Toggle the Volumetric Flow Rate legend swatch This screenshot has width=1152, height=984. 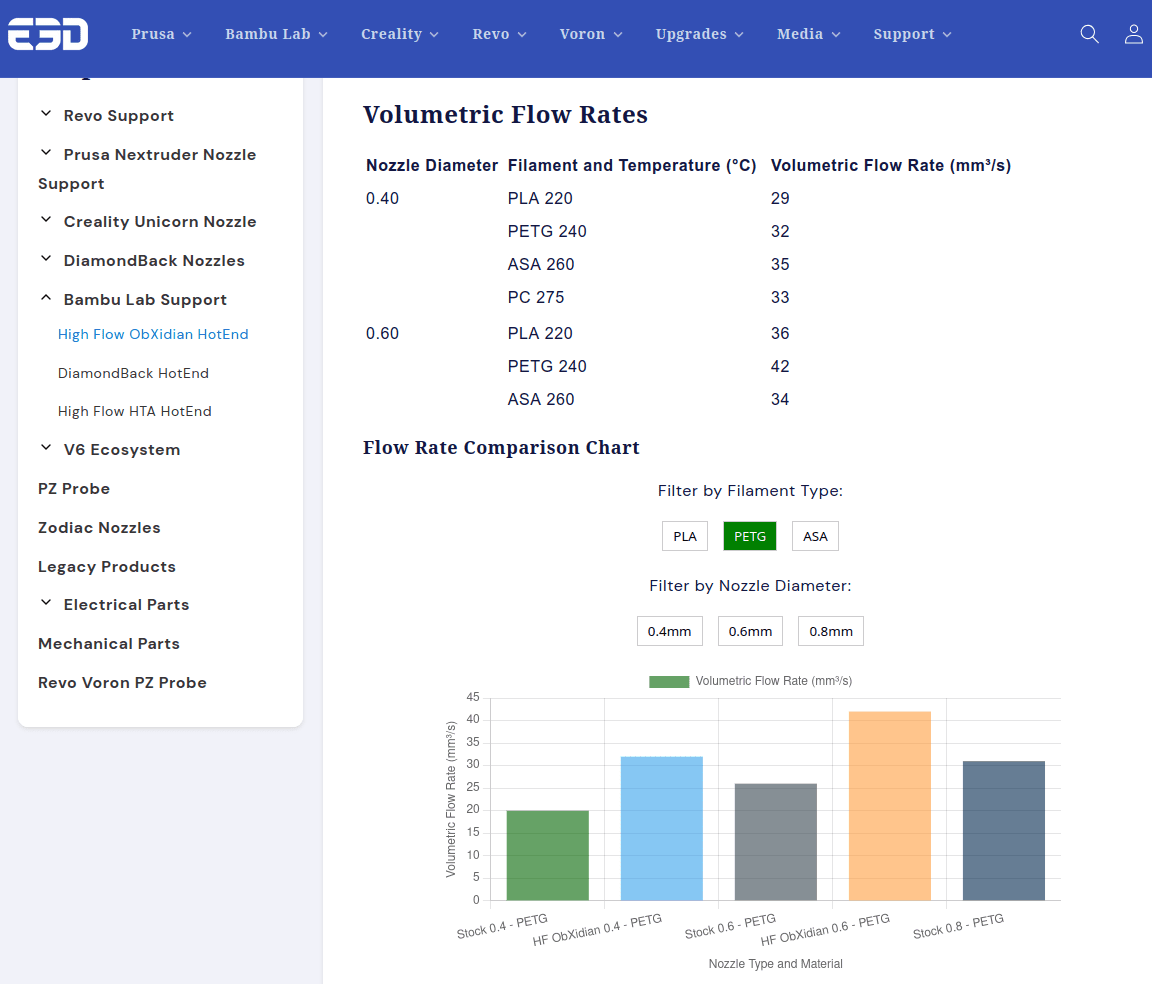(x=669, y=681)
